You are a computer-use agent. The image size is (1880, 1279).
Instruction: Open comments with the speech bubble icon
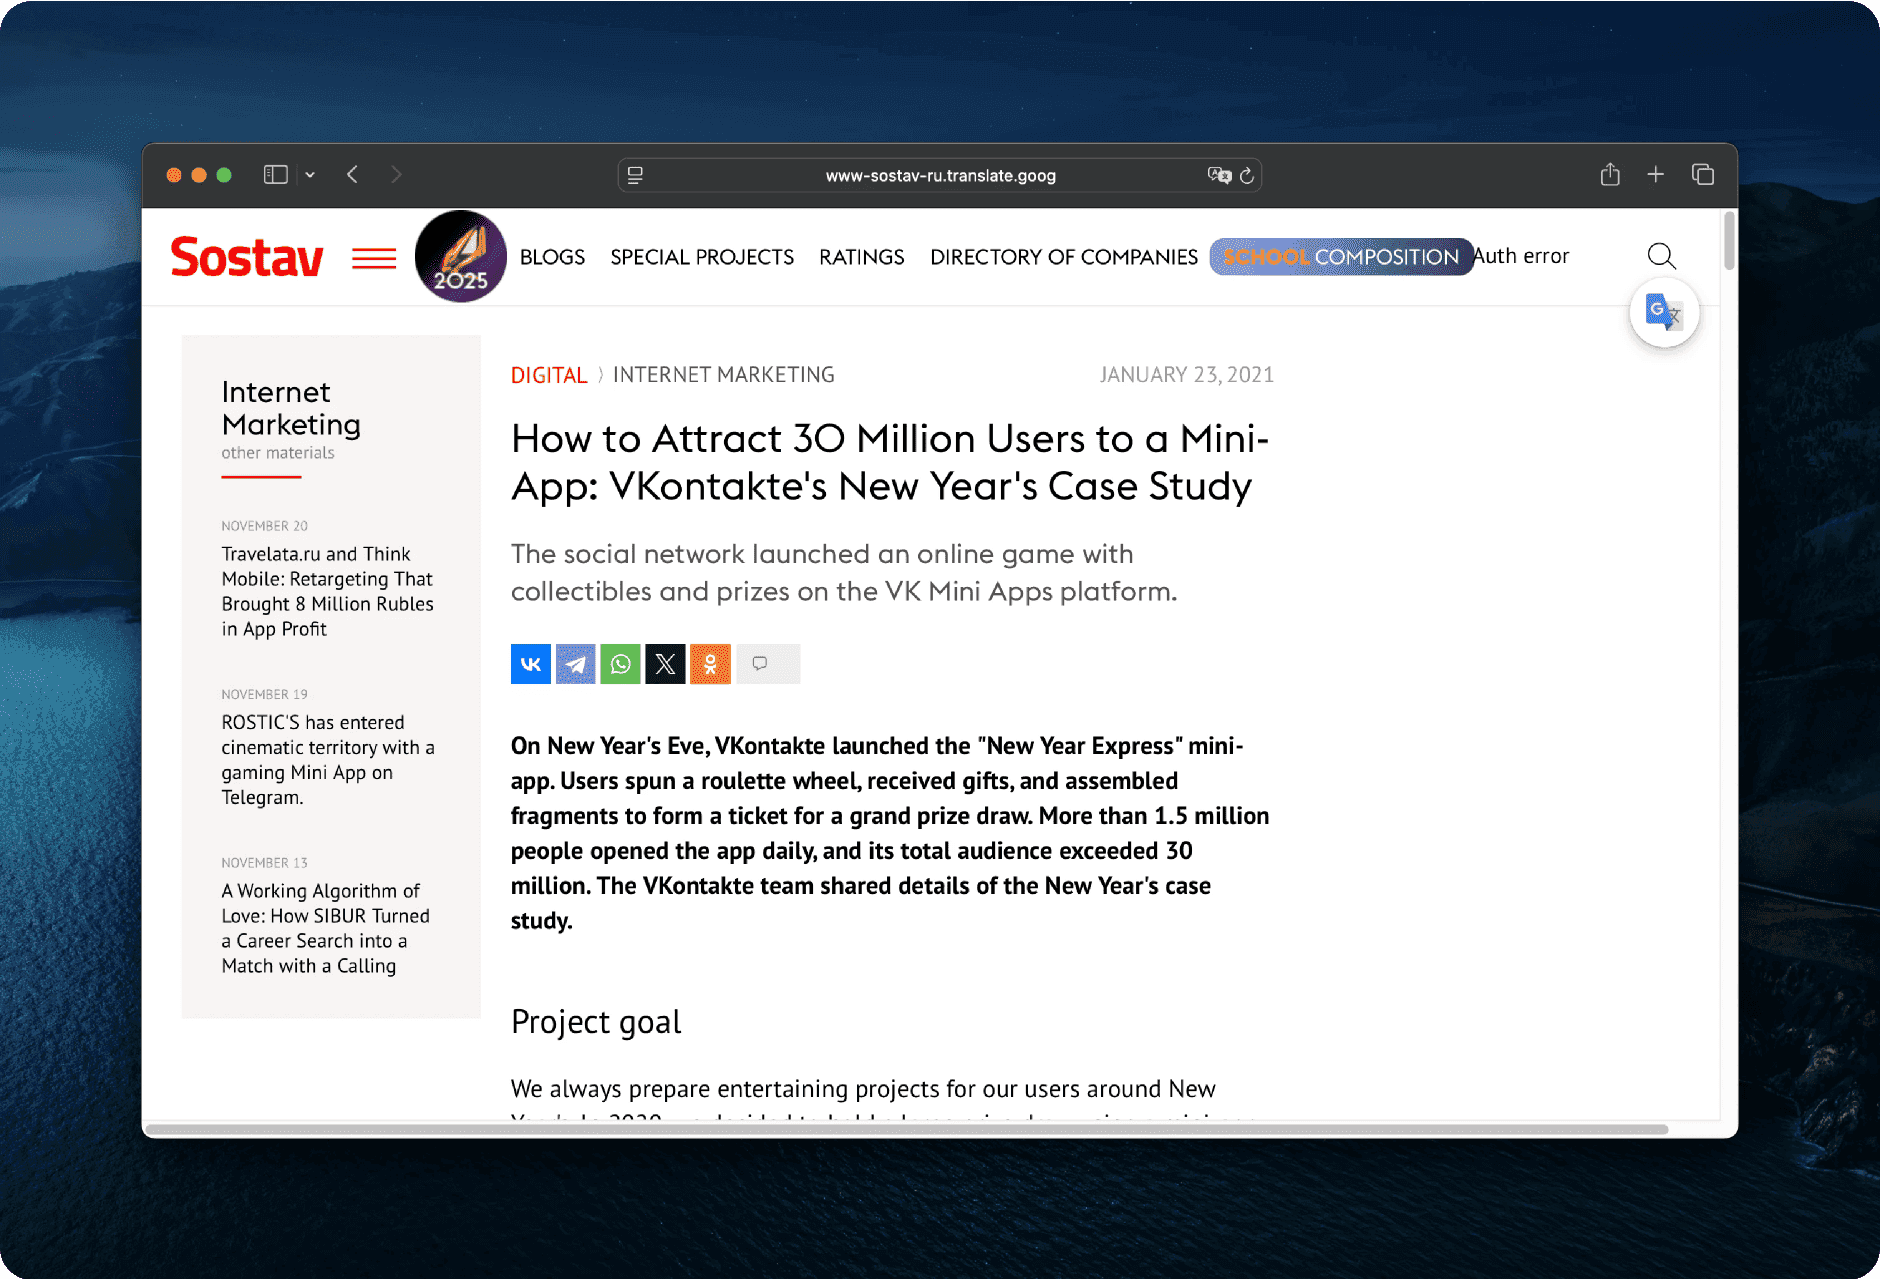(x=768, y=664)
